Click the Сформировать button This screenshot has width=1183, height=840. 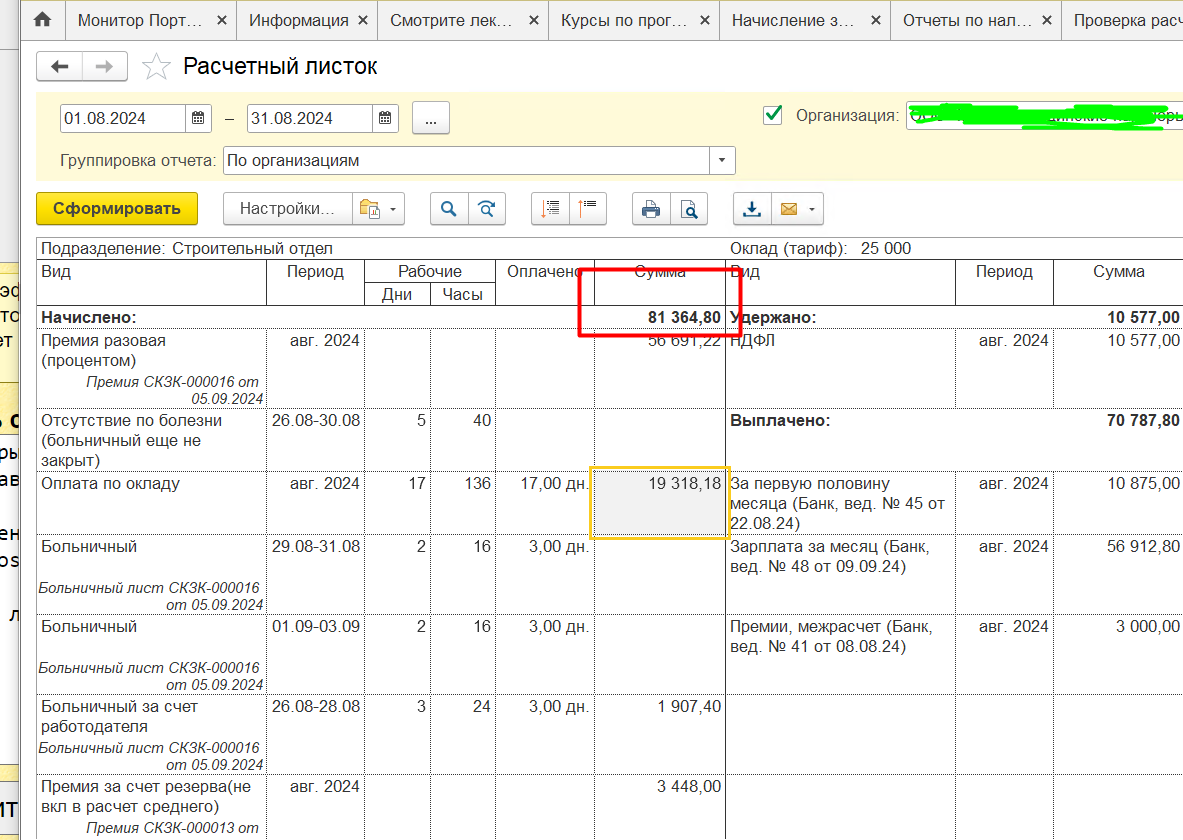click(x=117, y=208)
